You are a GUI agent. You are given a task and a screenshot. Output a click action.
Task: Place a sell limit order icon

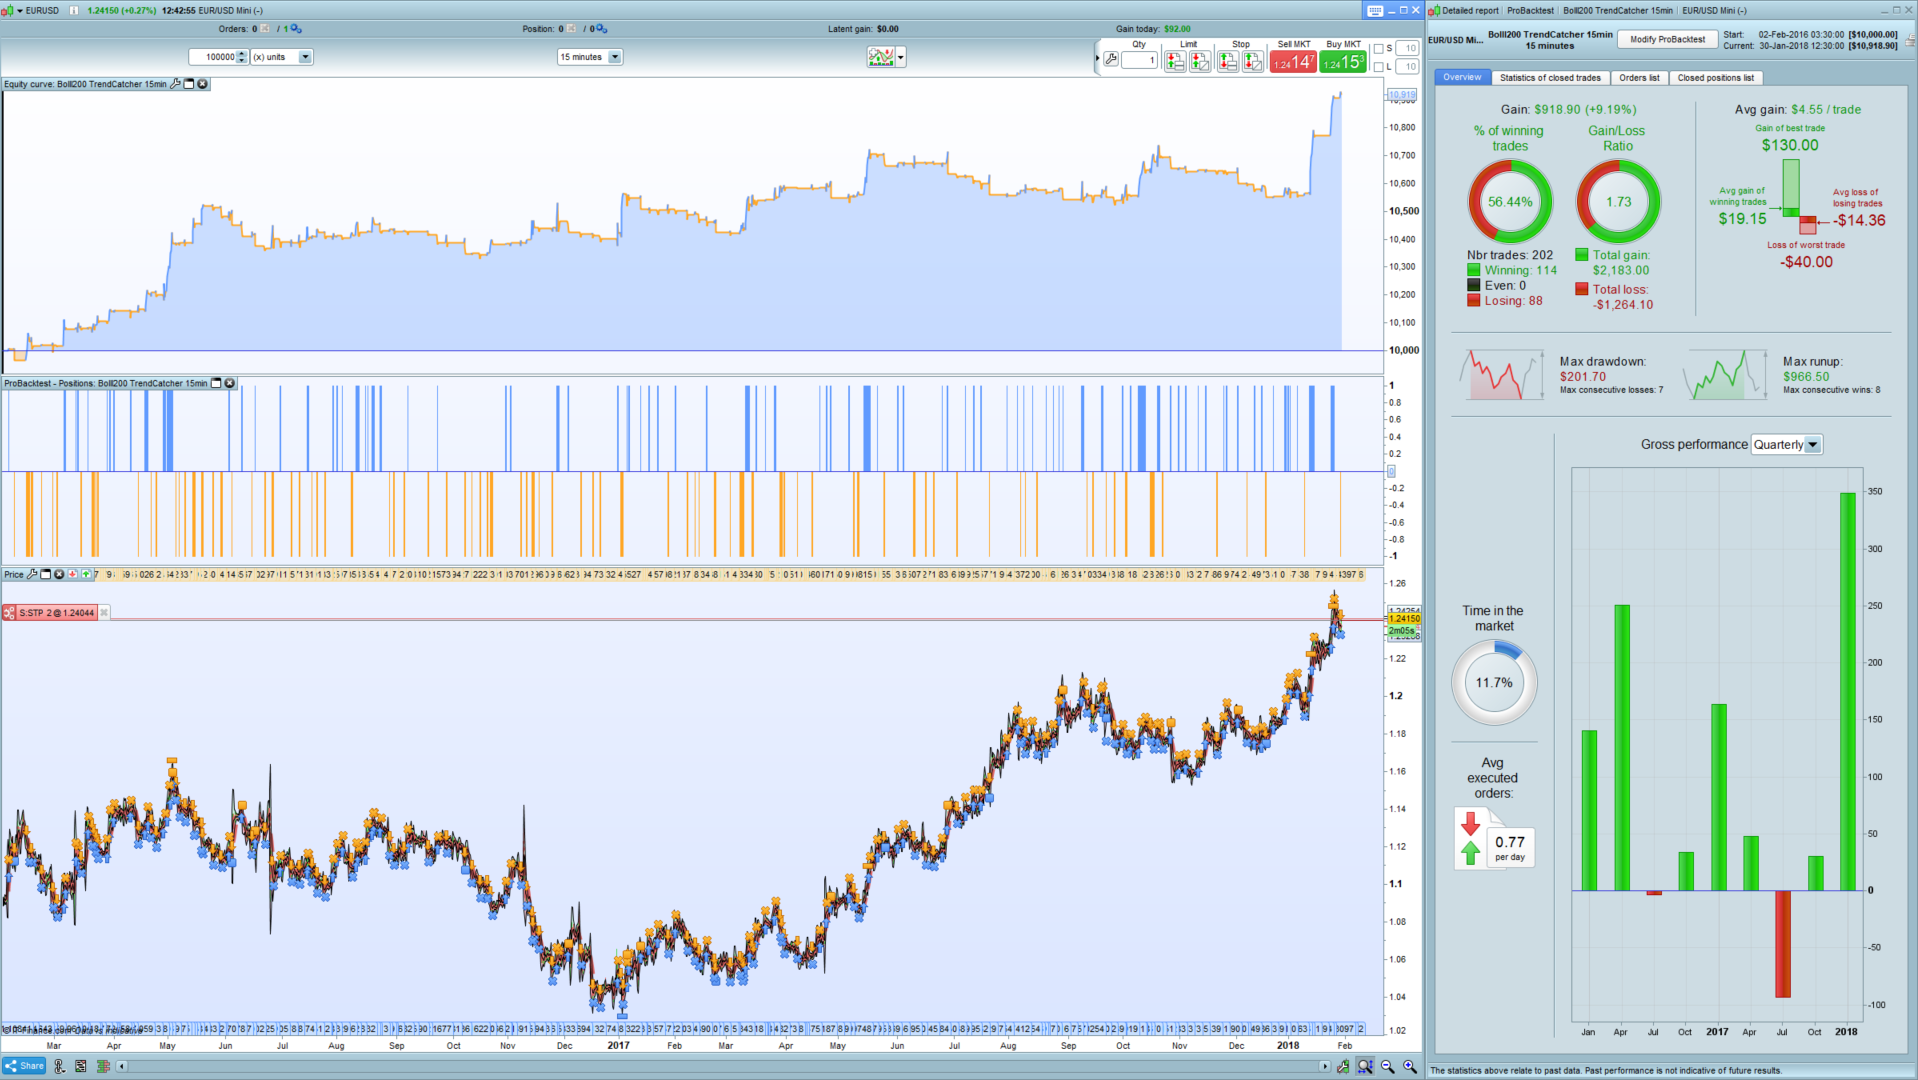tap(1200, 62)
